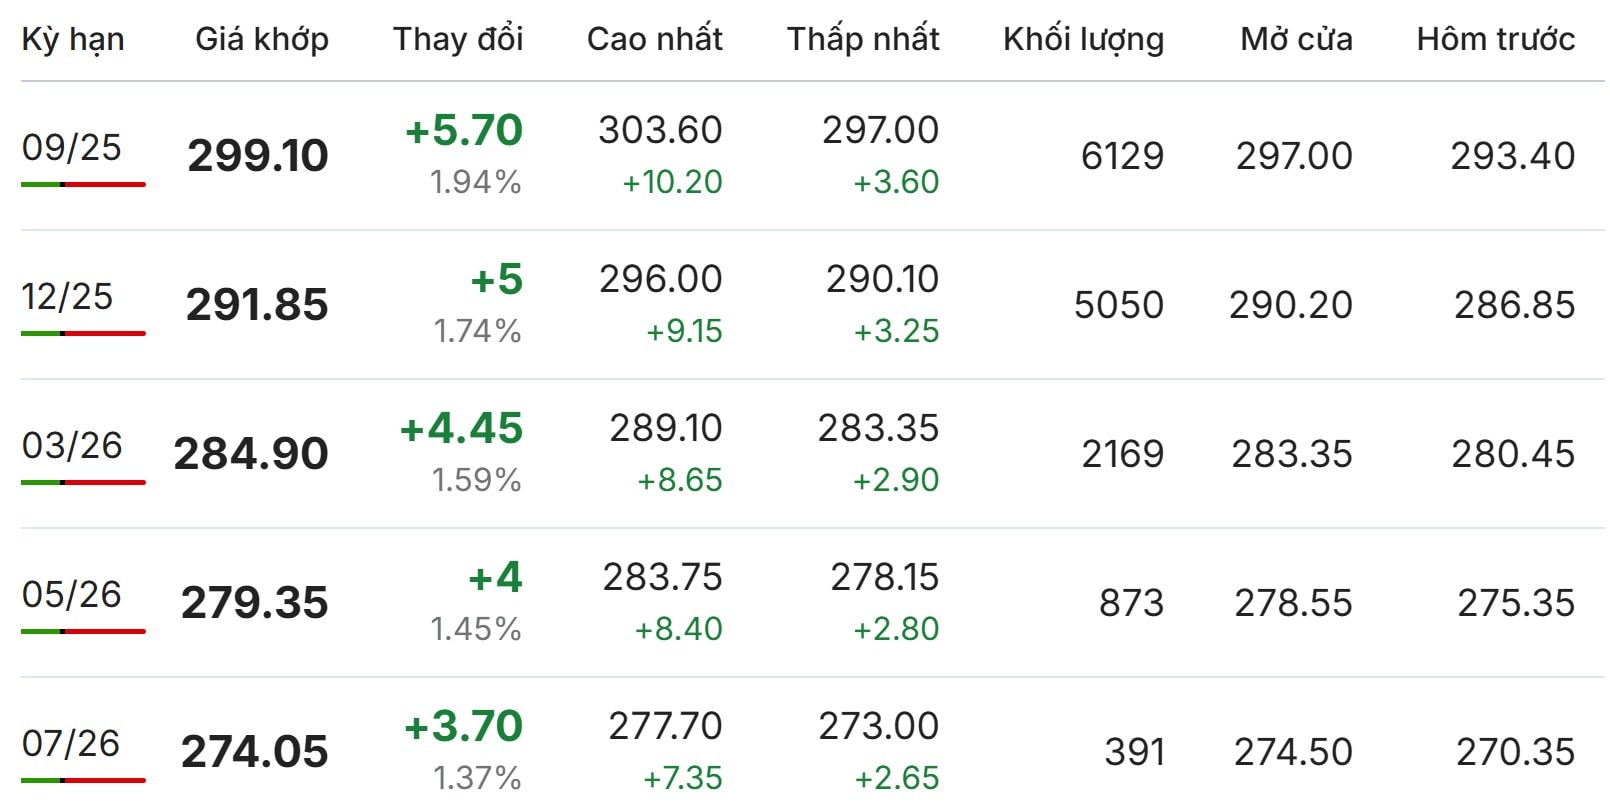Click previous day value 280.45
The height and width of the screenshot is (802, 1610).
tap(1514, 454)
